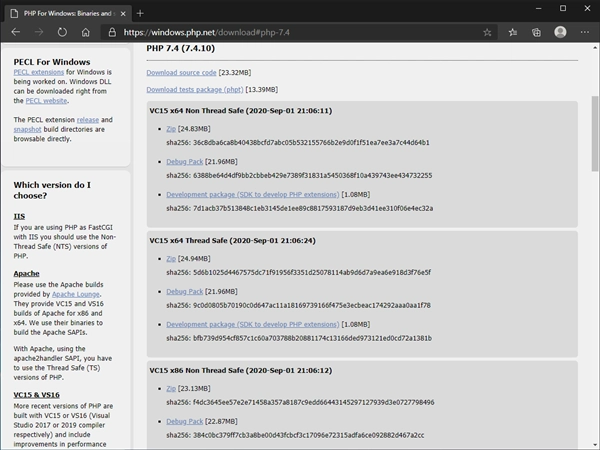Download VC15 x64 Thread Safe Zip

click(x=171, y=259)
